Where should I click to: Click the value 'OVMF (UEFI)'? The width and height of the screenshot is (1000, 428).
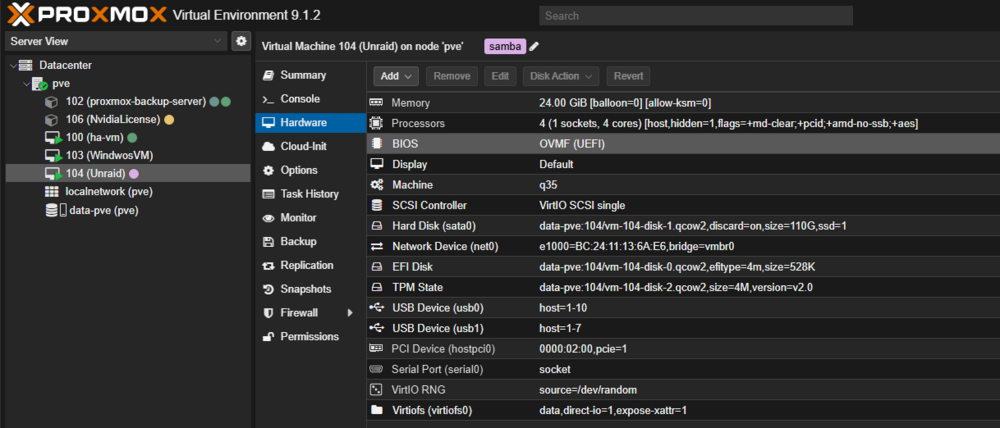click(572, 144)
